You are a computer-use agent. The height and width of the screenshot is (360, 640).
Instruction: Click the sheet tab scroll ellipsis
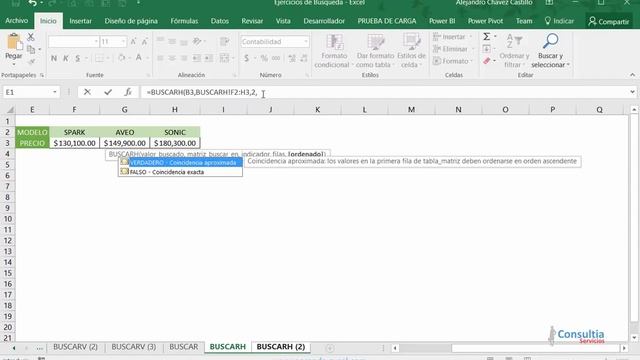tap(40, 348)
